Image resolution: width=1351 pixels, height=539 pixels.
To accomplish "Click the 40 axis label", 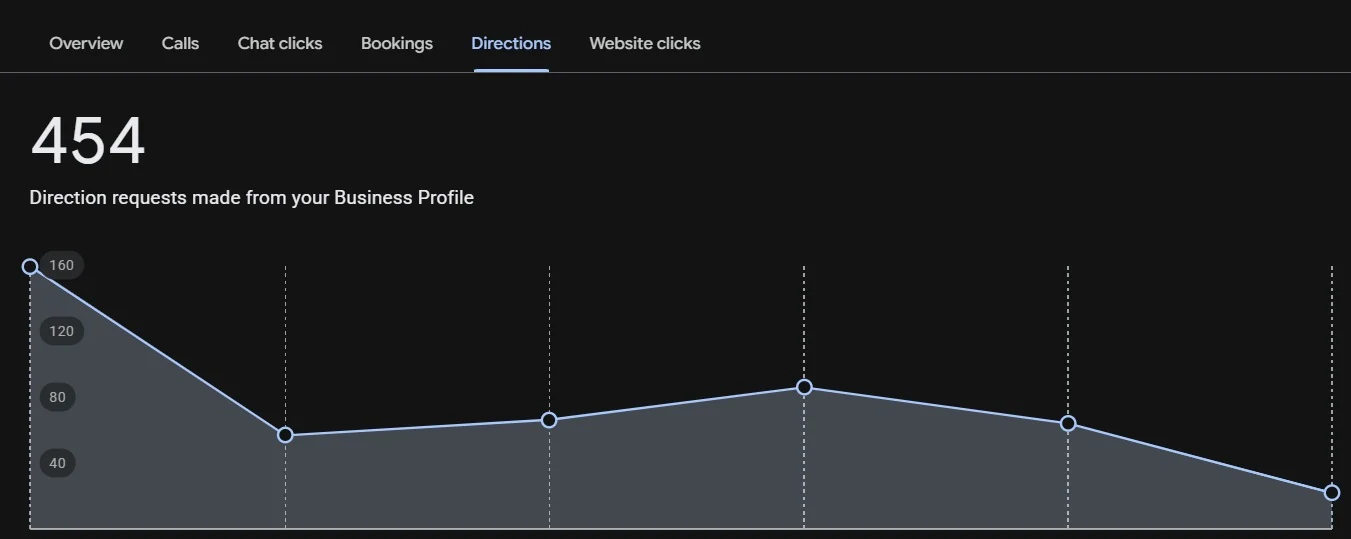I will (57, 463).
